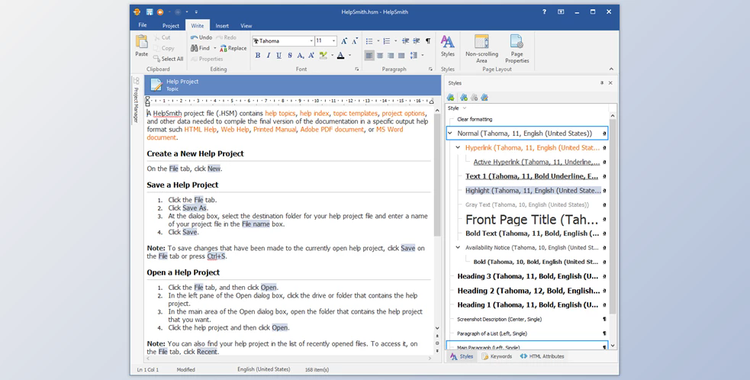The image size is (750, 380).
Task: Align paragraph right
Action: 391,56
